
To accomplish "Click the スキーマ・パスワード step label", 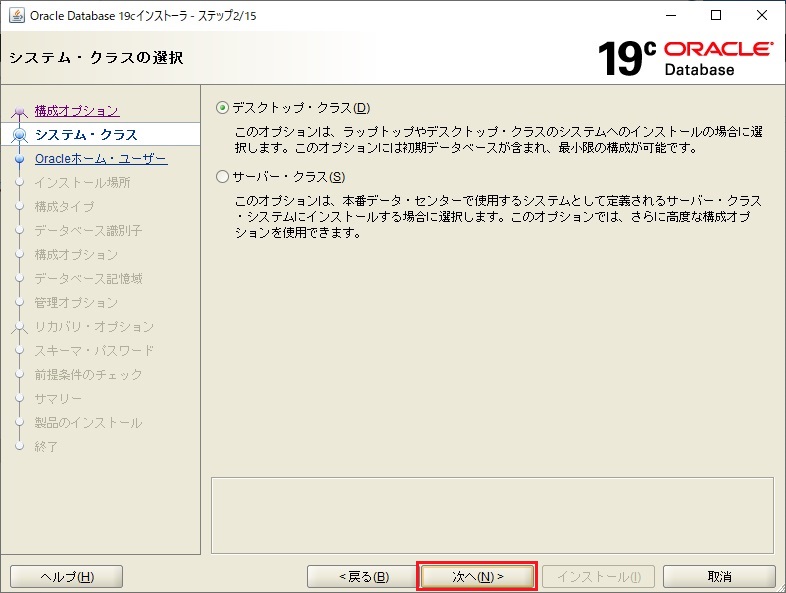I will pos(94,350).
